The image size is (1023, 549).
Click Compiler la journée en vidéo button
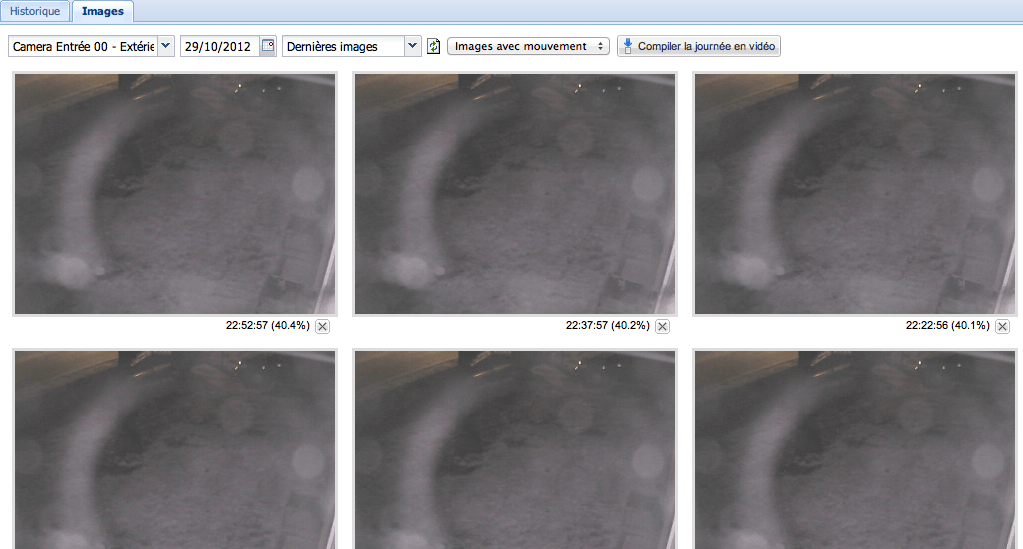pyautogui.click(x=699, y=46)
